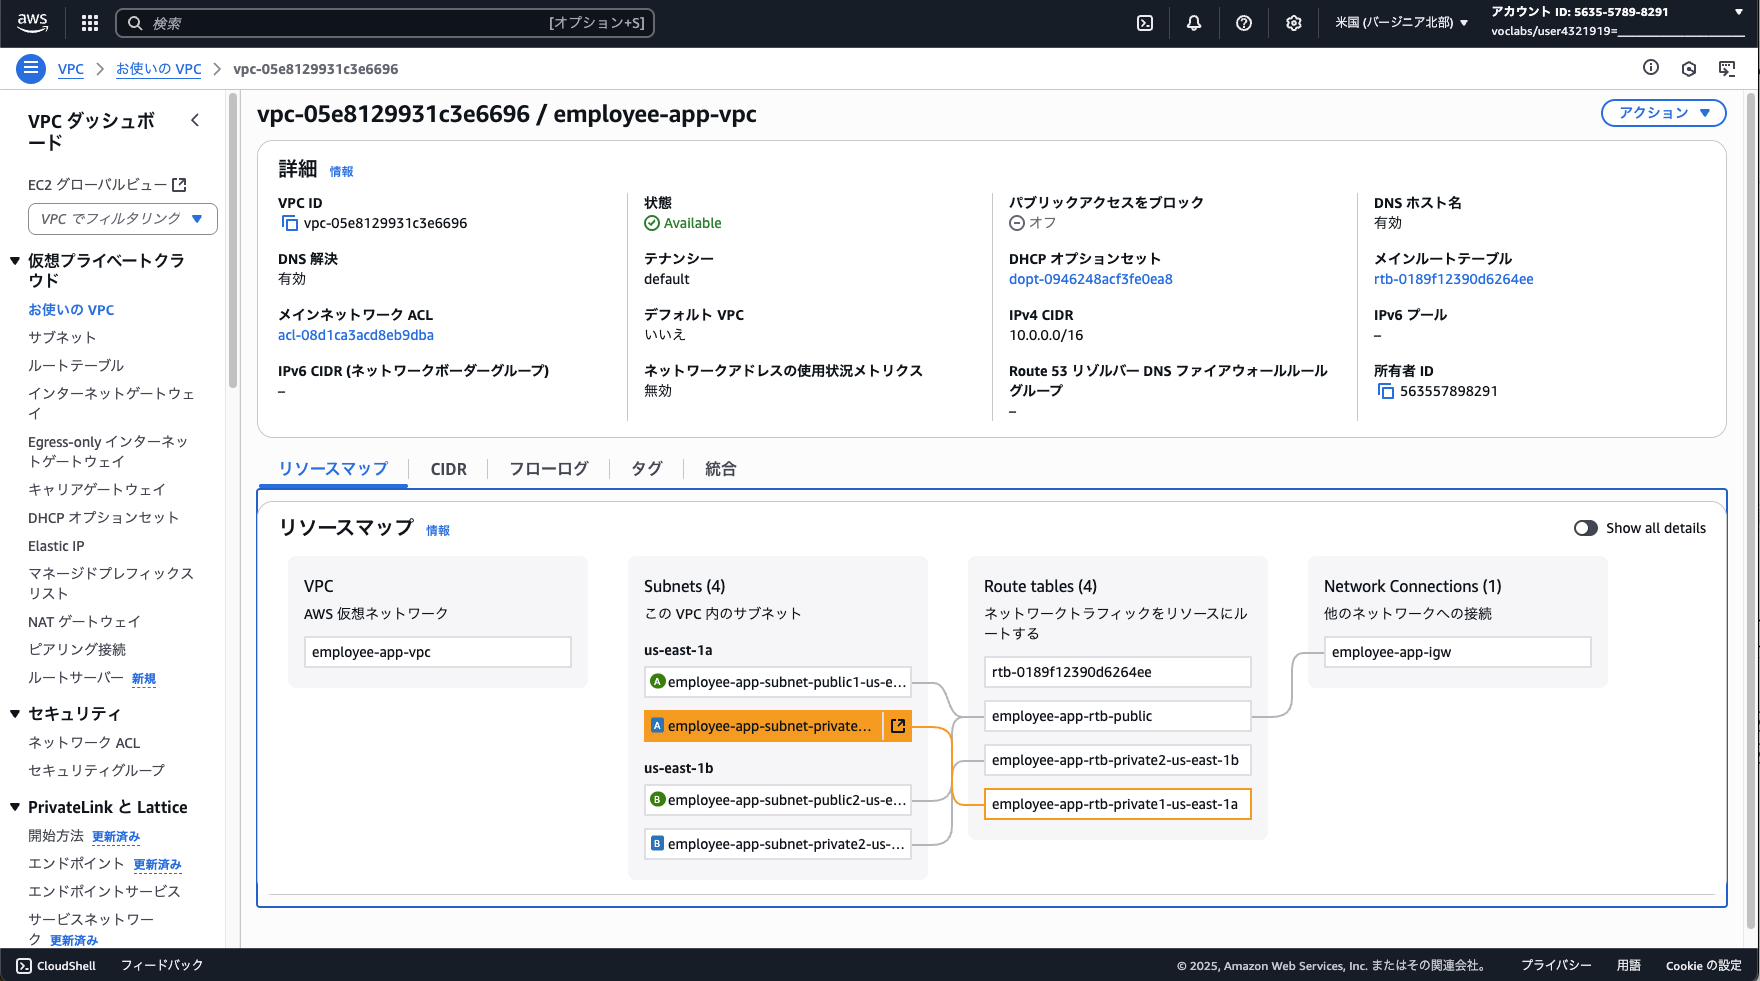Open エンドポイントサービス in the sidebar
The width and height of the screenshot is (1760, 981).
[x=104, y=891]
